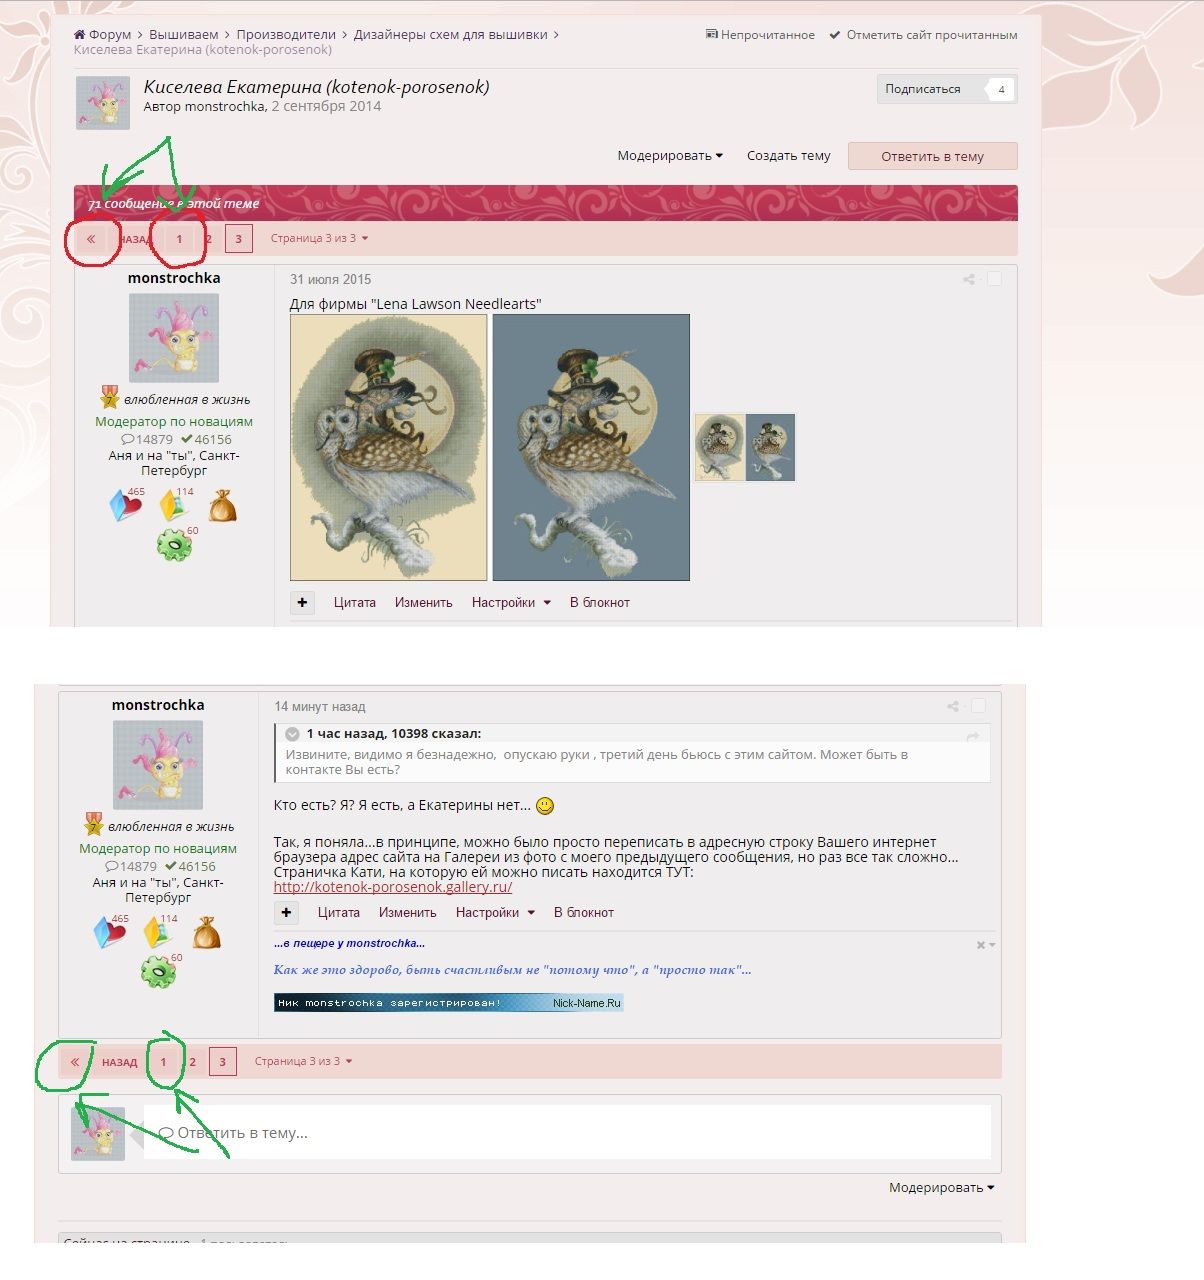Viewport: 1204px width, 1280px height.
Task: Click the arrow icon in the quote header
Action: click(x=972, y=736)
